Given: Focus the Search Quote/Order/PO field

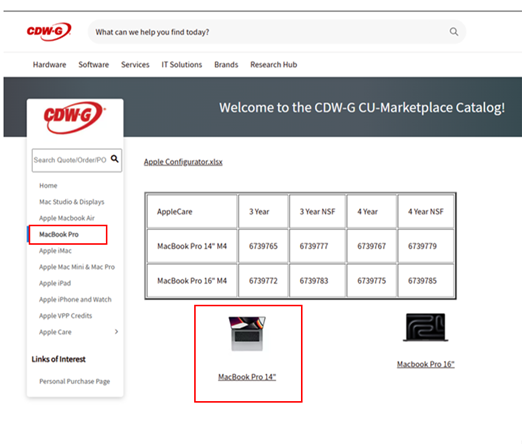Looking at the screenshot, I should 71,160.
